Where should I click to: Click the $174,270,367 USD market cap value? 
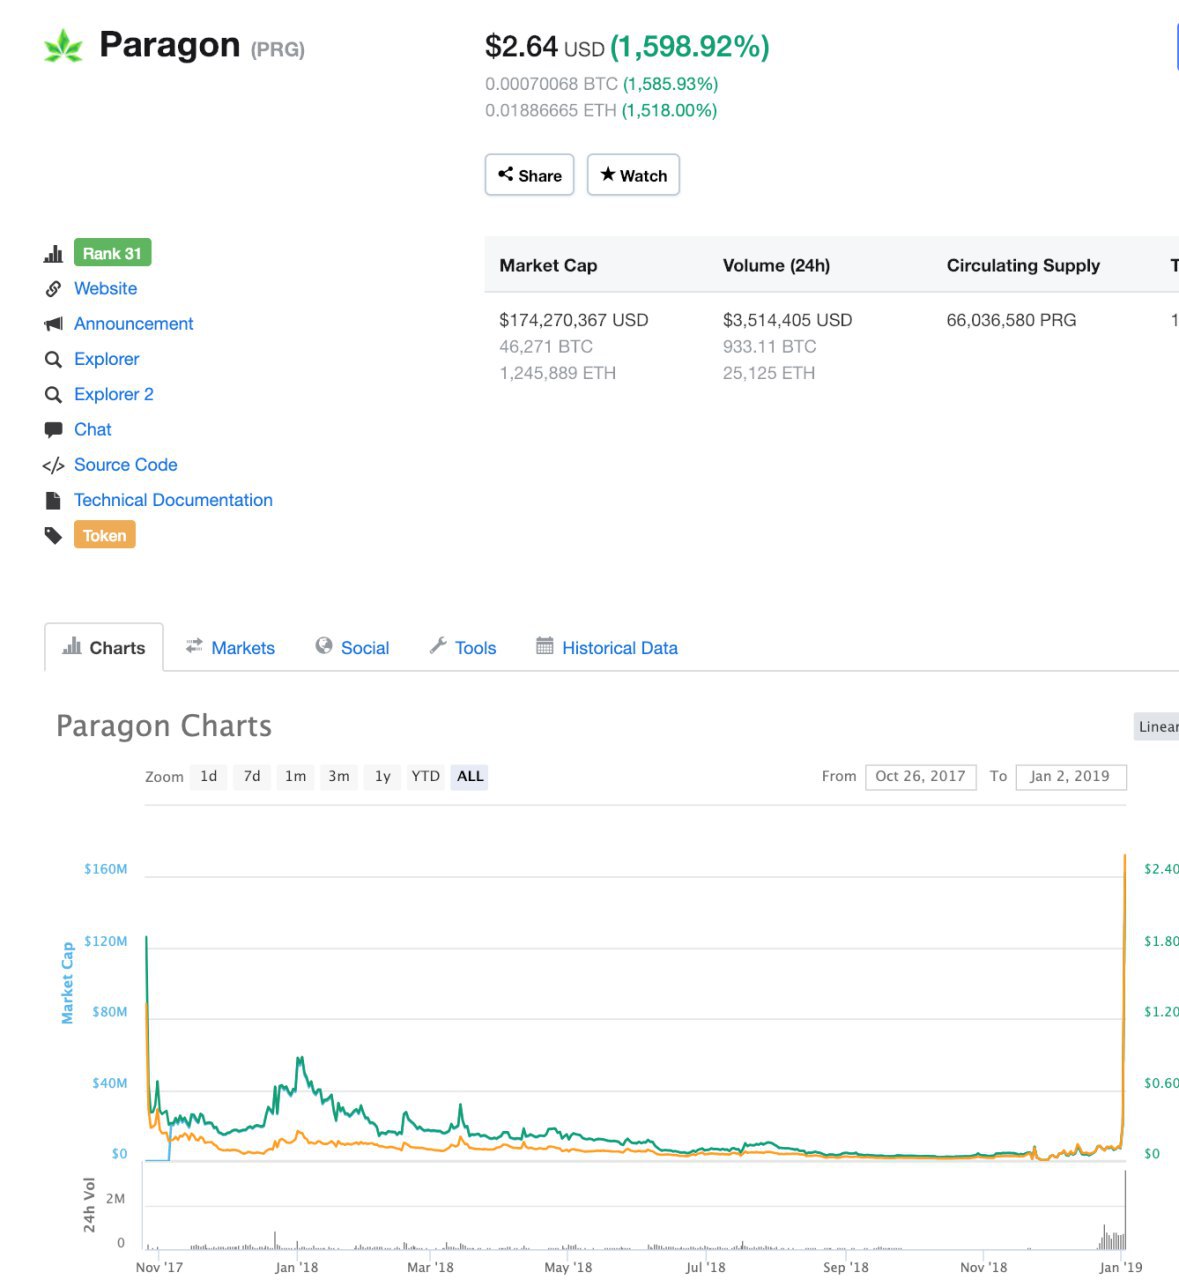pyautogui.click(x=574, y=320)
